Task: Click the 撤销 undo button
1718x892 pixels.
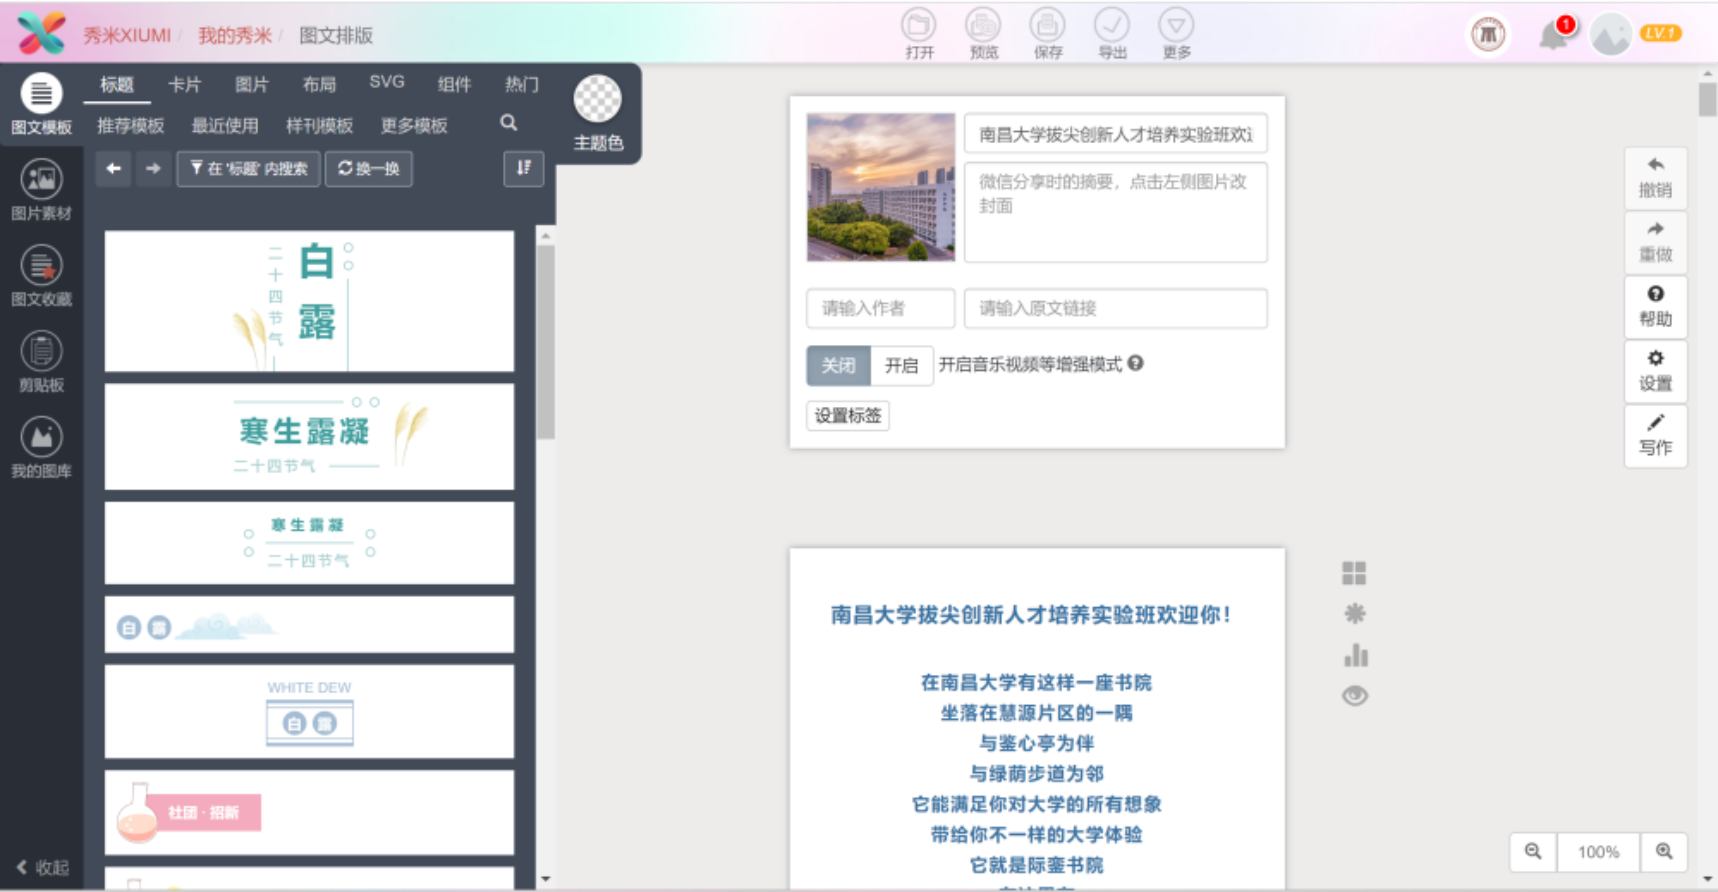Action: pyautogui.click(x=1655, y=177)
